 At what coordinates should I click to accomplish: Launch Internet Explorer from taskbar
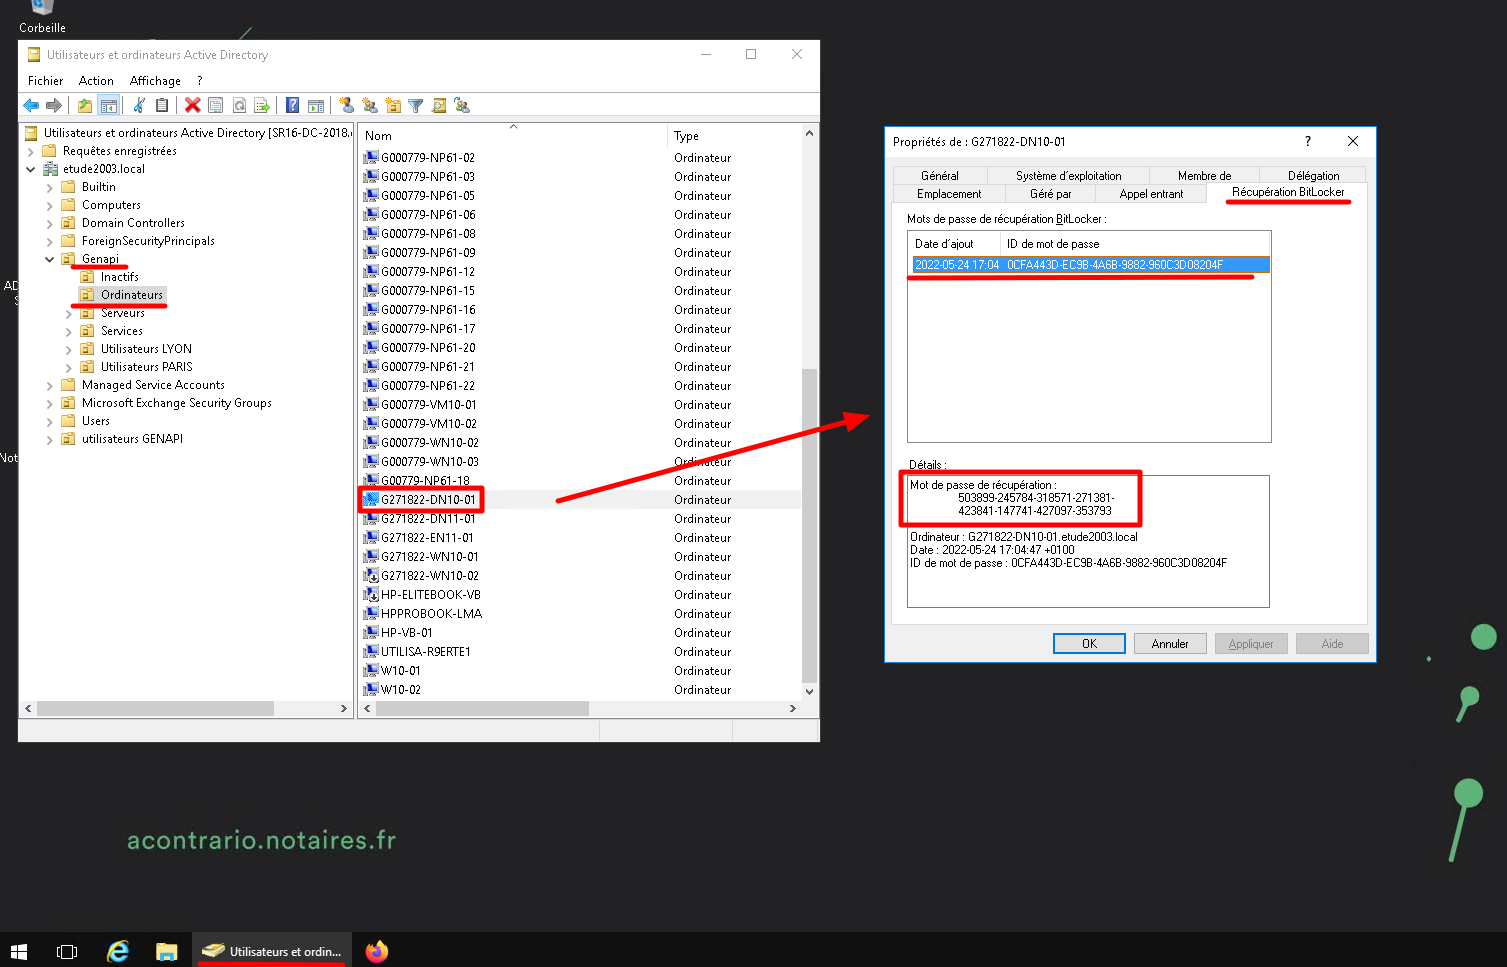pos(118,951)
